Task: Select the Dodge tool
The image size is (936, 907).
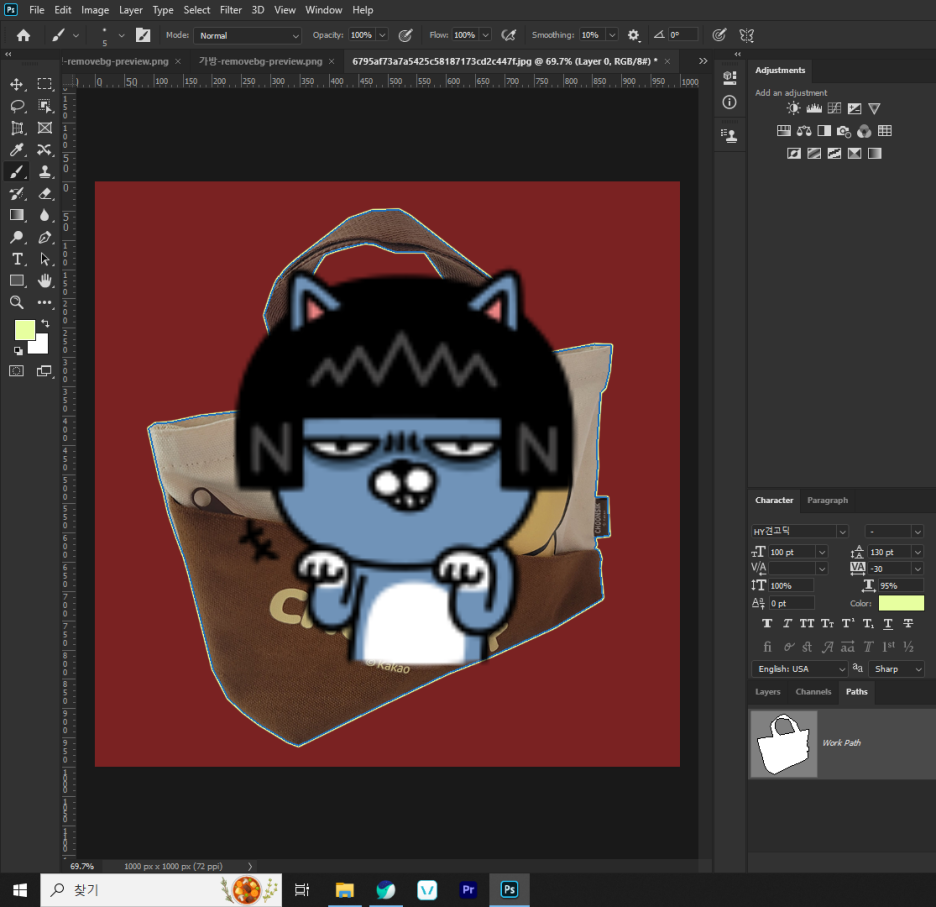Action: coord(17,238)
